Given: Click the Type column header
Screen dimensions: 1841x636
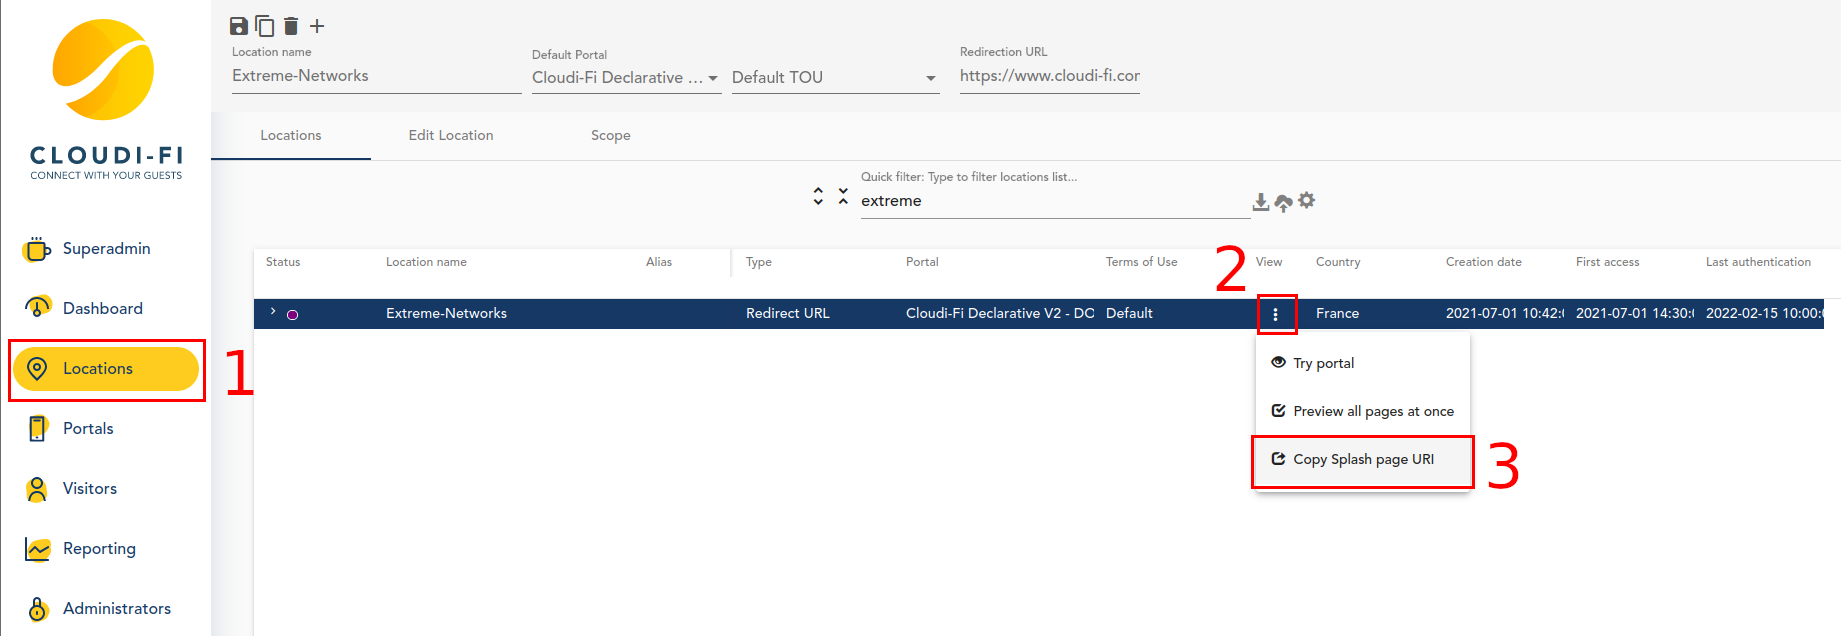Looking at the screenshot, I should click(759, 262).
